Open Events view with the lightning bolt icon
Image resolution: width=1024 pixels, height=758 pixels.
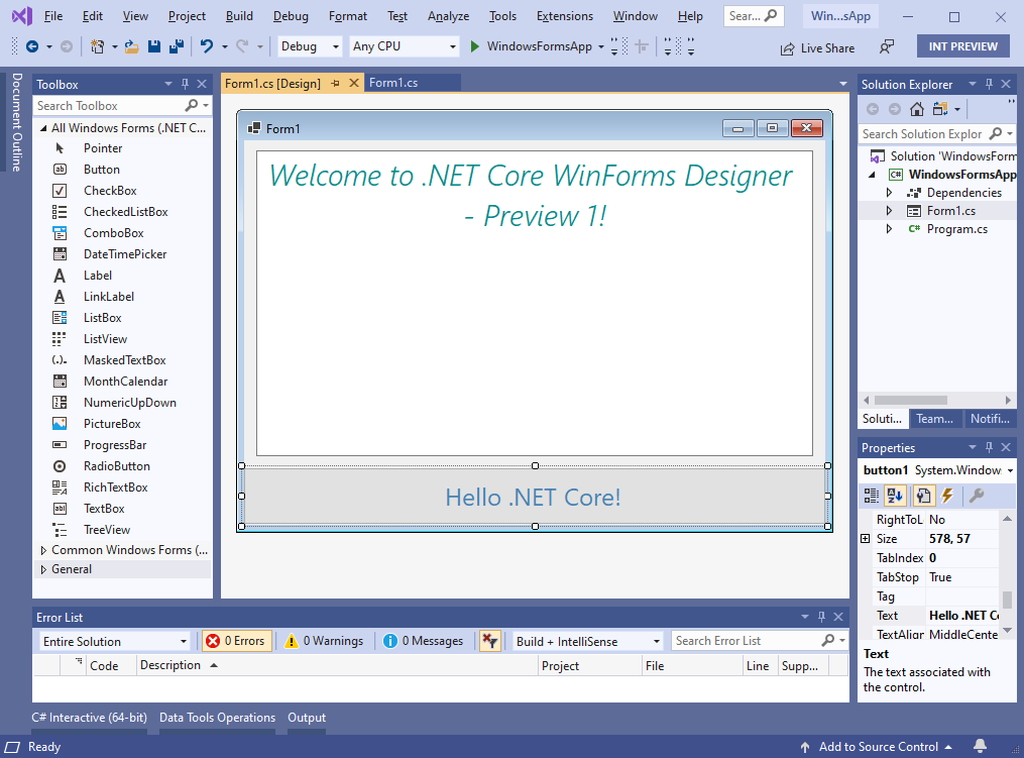[946, 495]
